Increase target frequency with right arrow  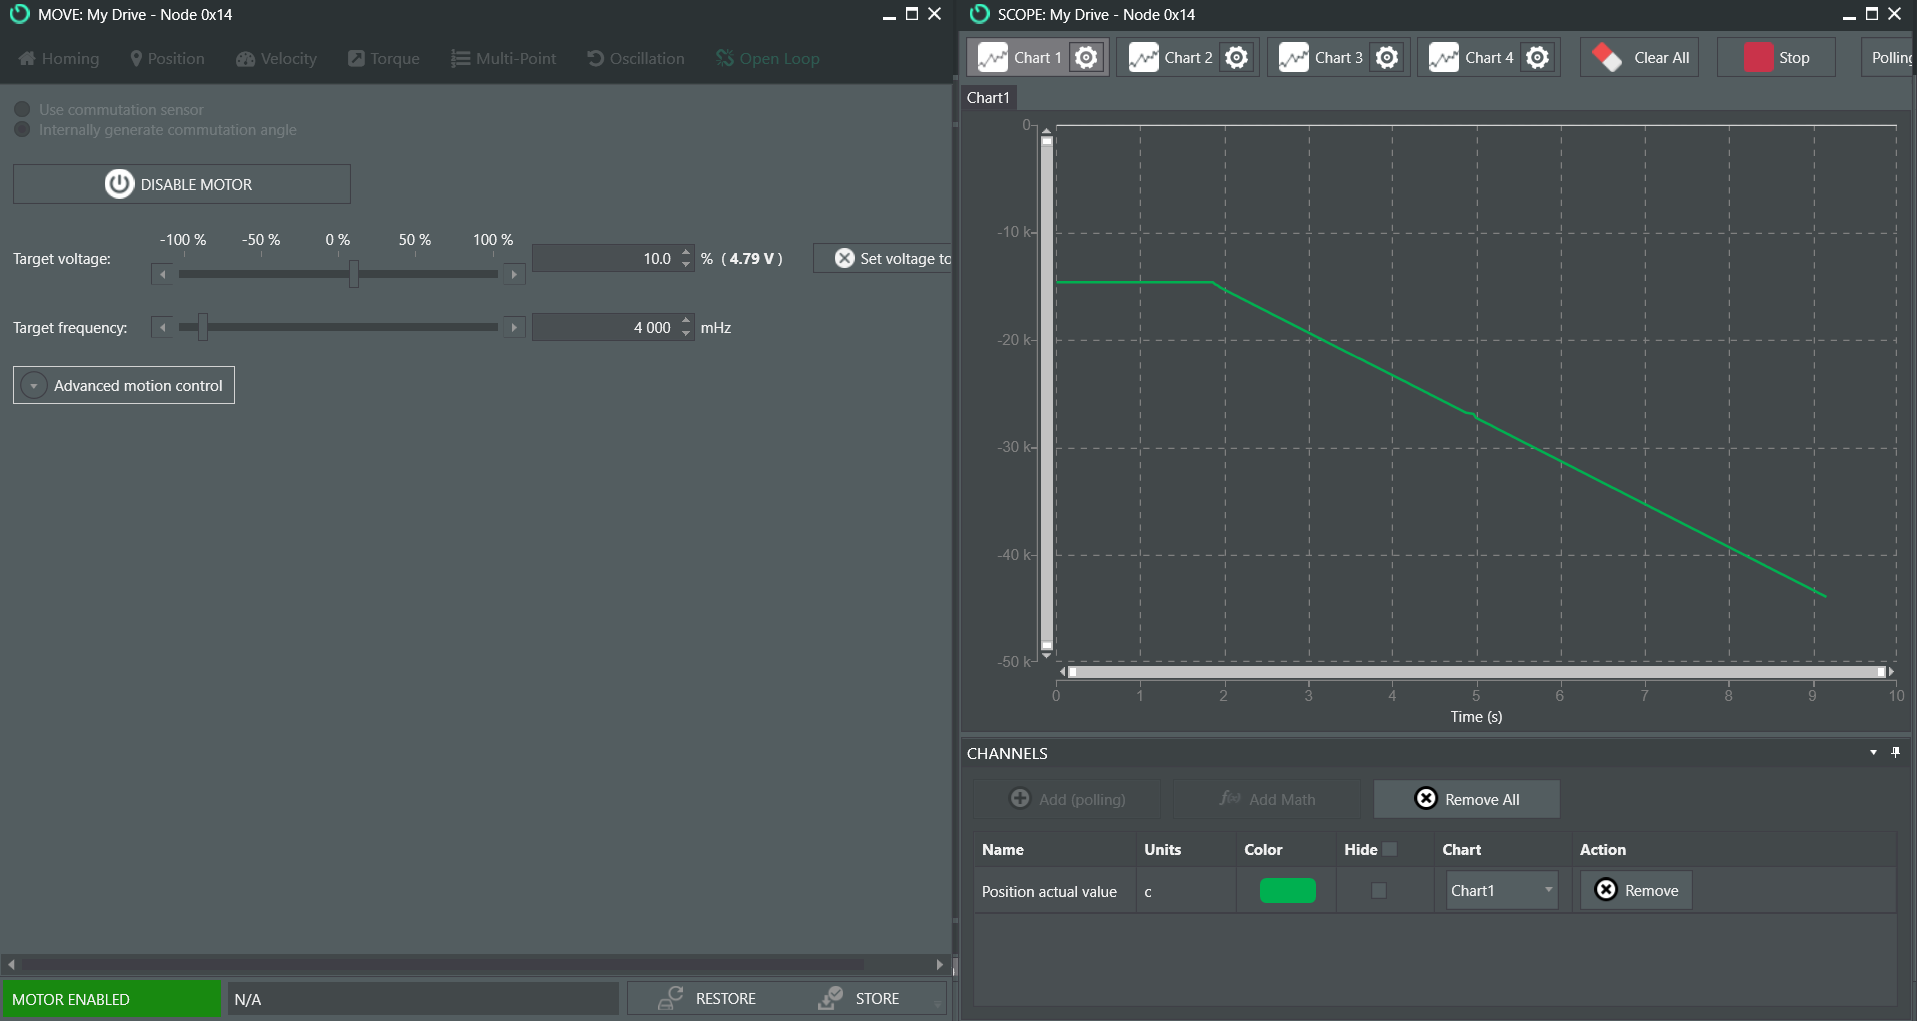(514, 327)
